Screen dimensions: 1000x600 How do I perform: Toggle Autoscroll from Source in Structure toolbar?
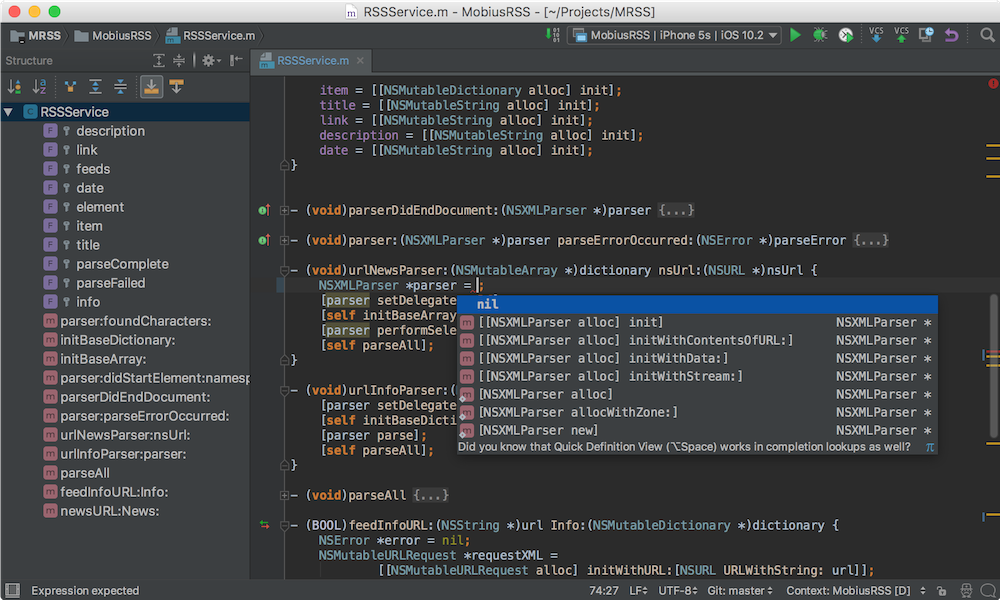(x=176, y=87)
